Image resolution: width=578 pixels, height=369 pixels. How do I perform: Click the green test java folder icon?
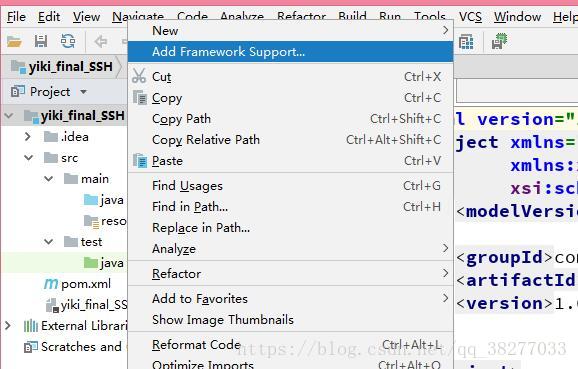pos(91,263)
